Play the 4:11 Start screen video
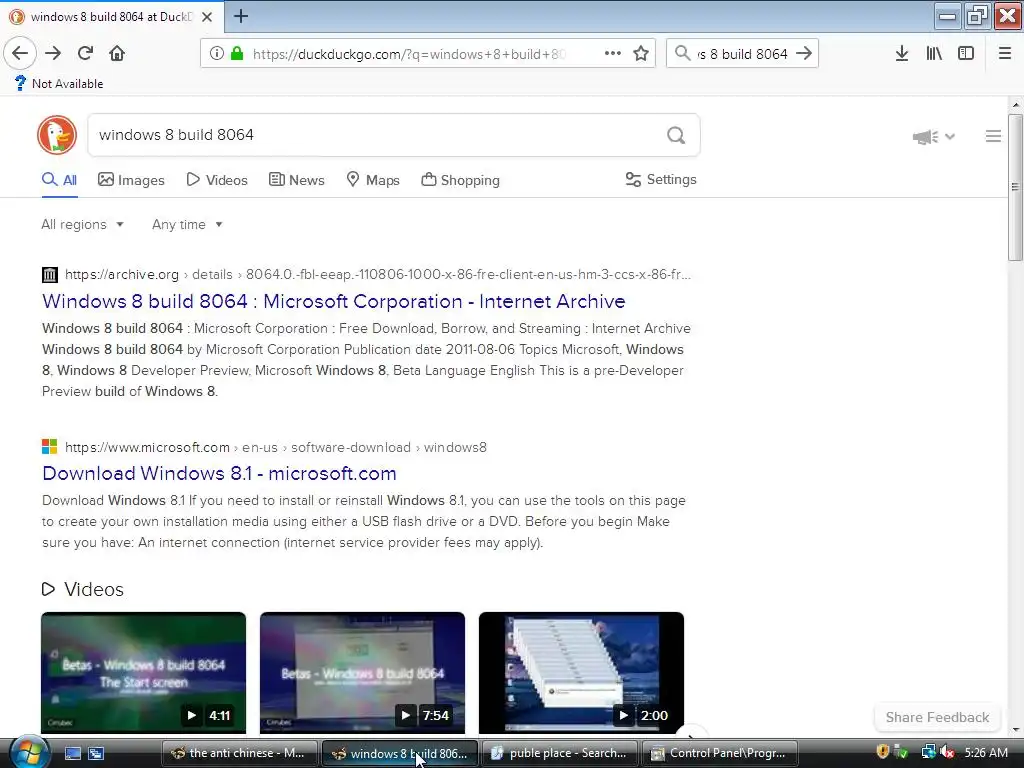This screenshot has height=768, width=1024. coord(144,673)
